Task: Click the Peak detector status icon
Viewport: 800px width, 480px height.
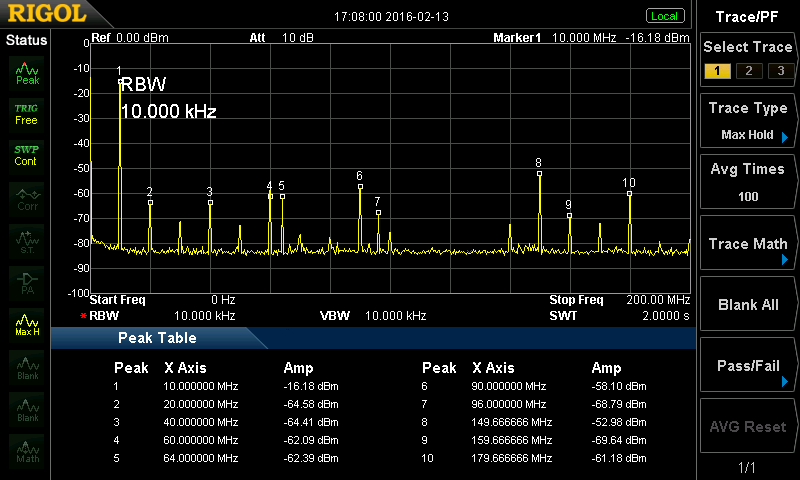Action: (x=27, y=72)
